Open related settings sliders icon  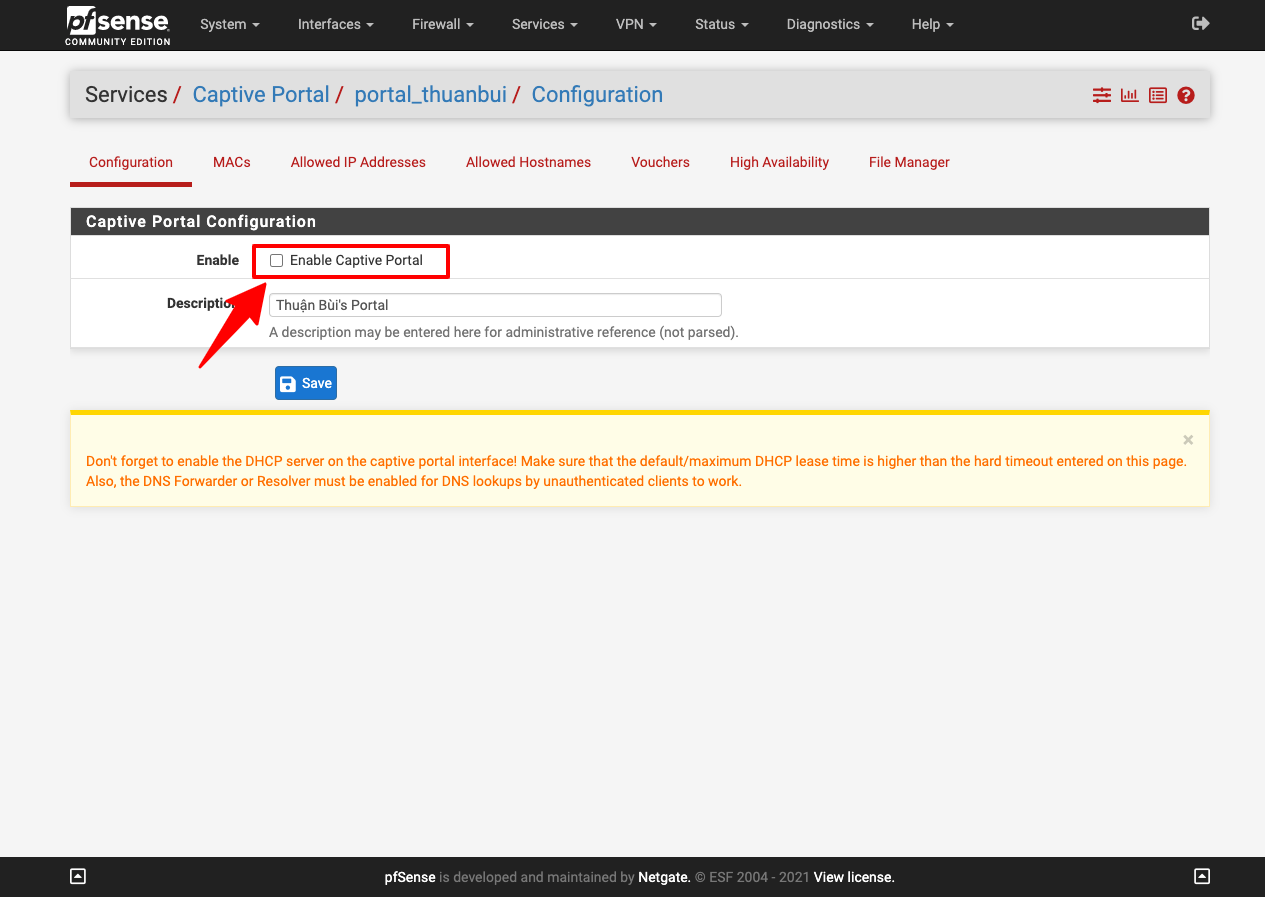(1101, 96)
